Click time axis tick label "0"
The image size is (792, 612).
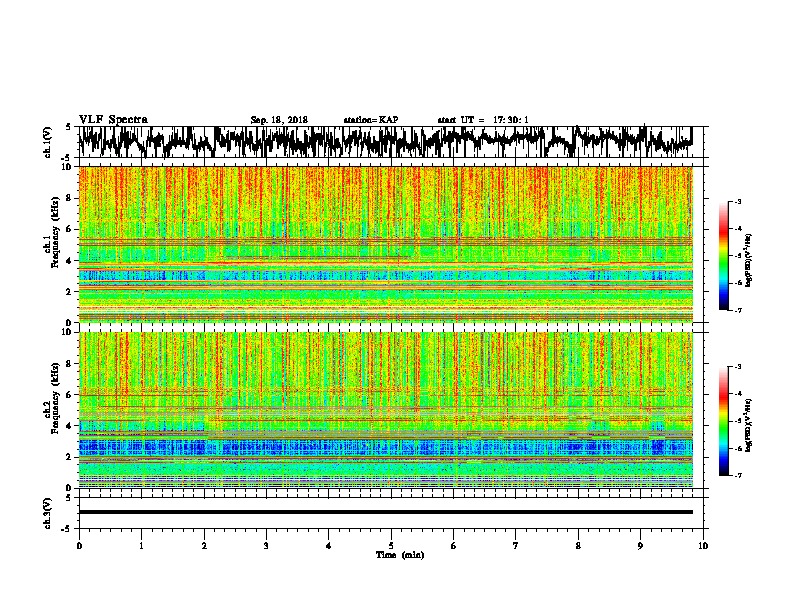[79, 546]
